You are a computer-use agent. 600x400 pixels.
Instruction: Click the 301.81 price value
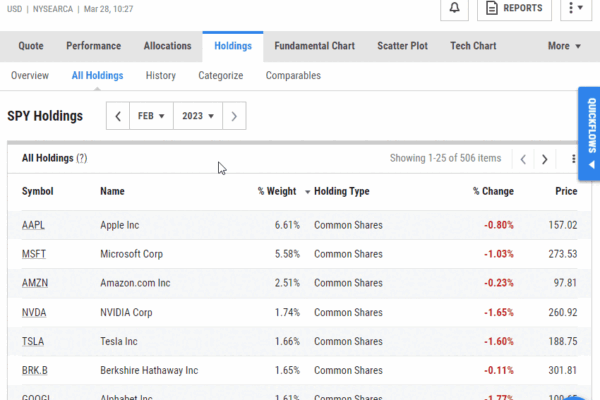click(562, 371)
